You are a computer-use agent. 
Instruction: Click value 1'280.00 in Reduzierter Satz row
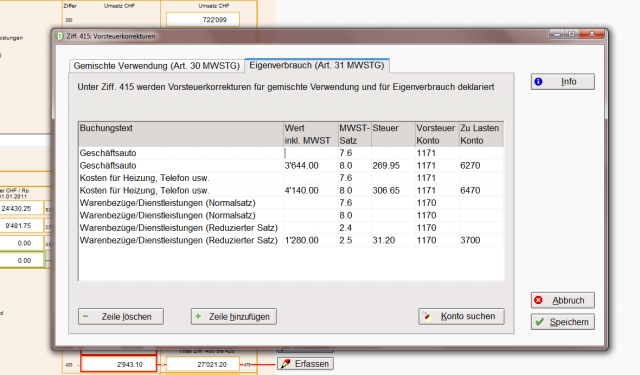(301, 240)
